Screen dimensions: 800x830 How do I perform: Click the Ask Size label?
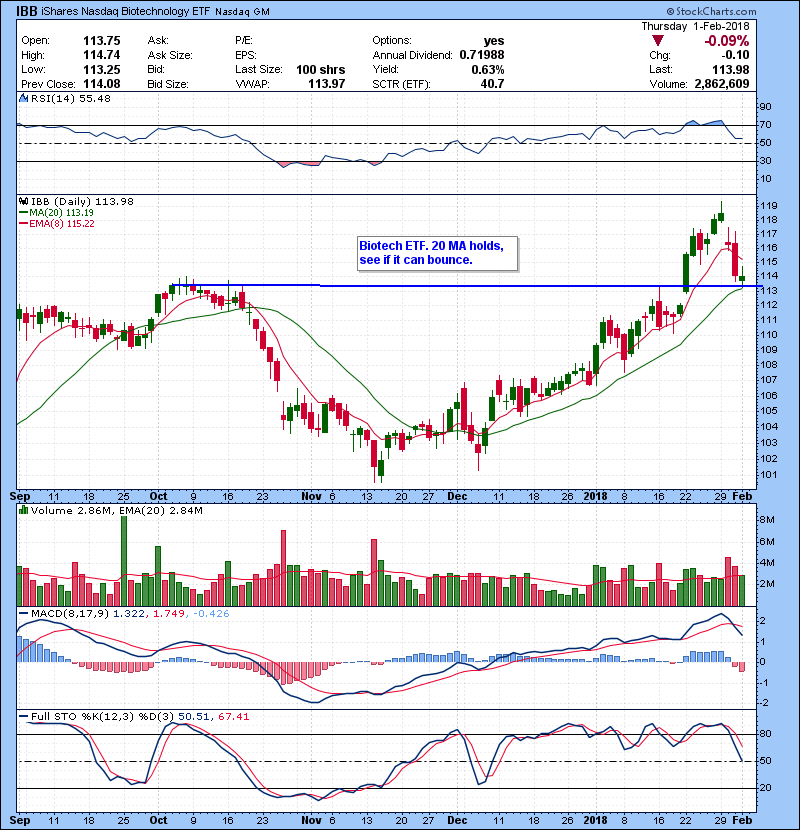(x=170, y=55)
